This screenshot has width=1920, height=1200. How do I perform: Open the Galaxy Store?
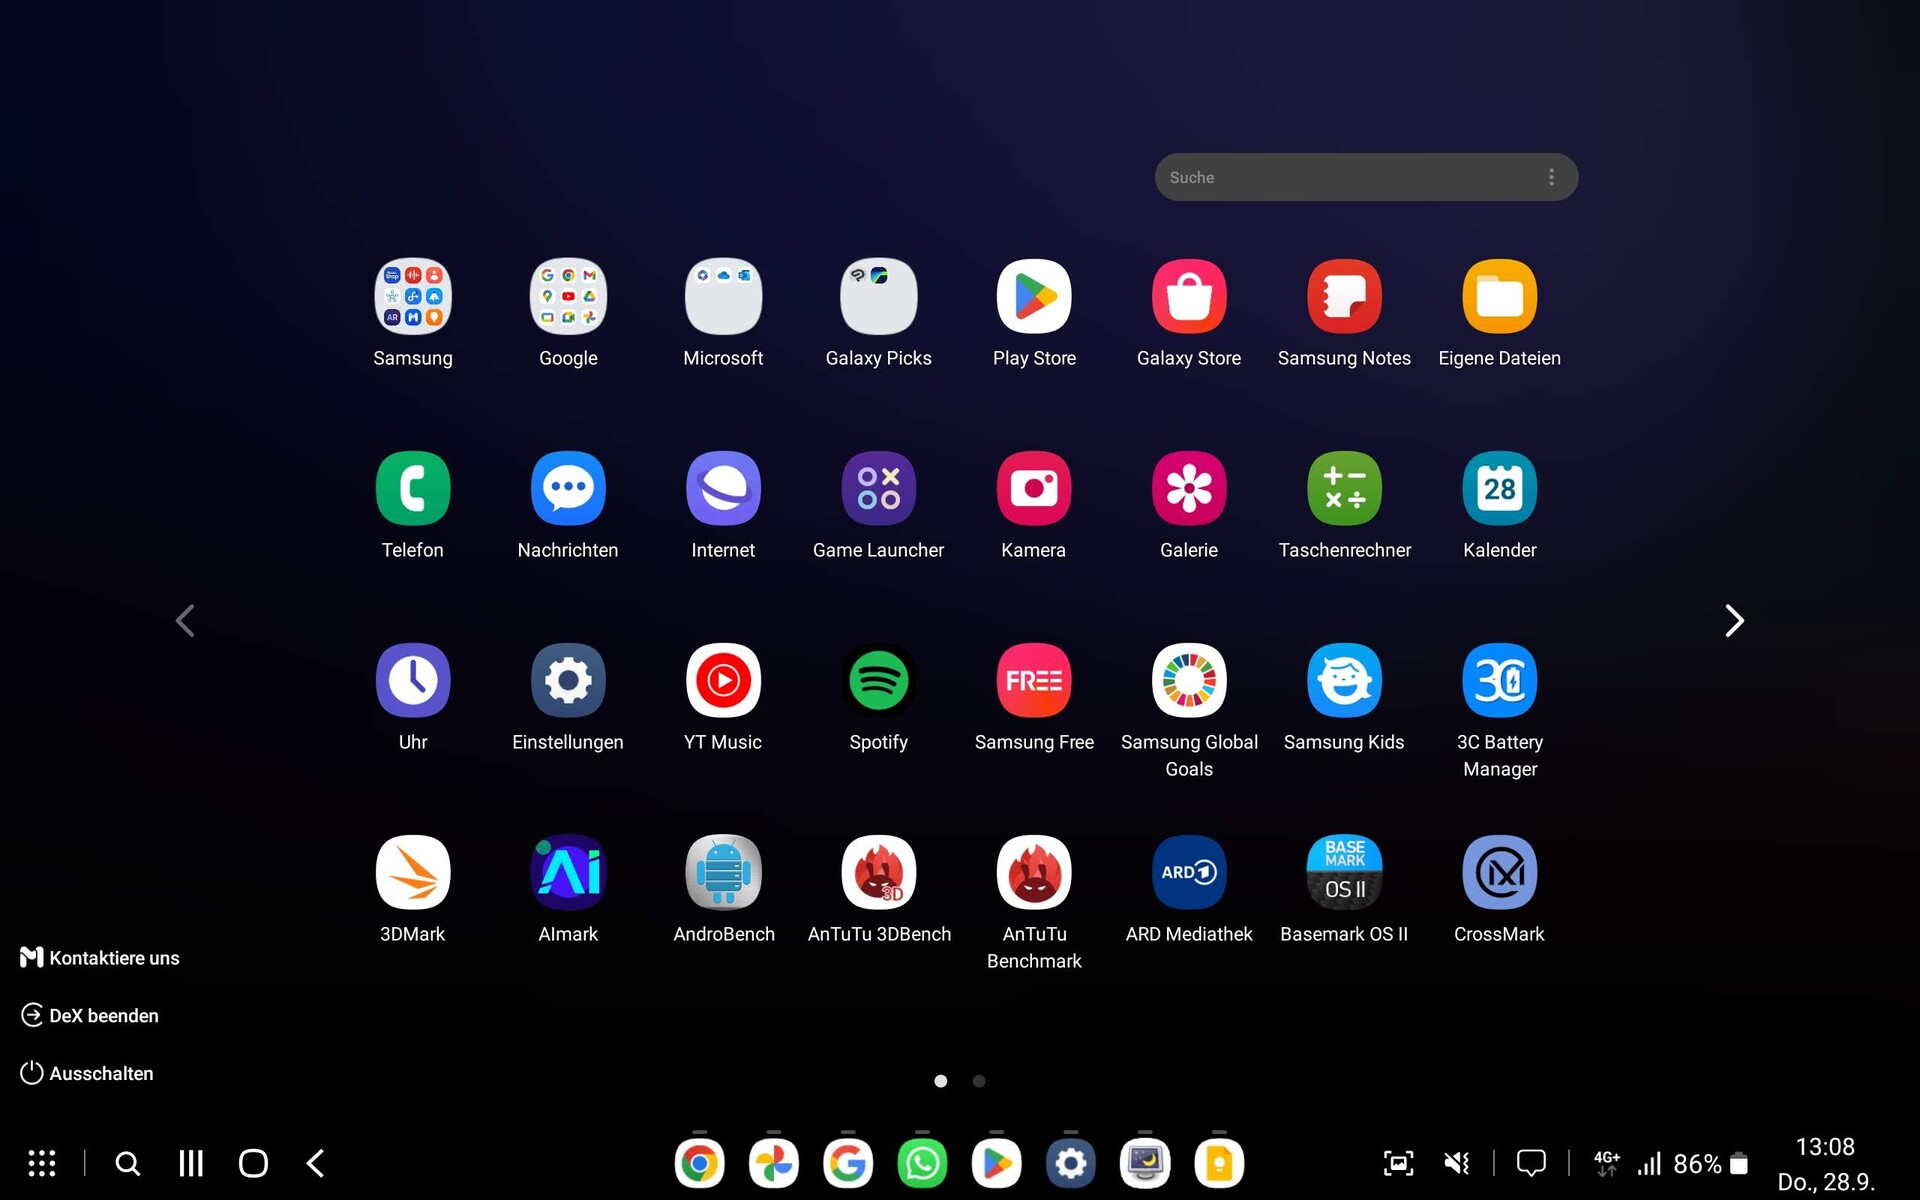[x=1188, y=297]
